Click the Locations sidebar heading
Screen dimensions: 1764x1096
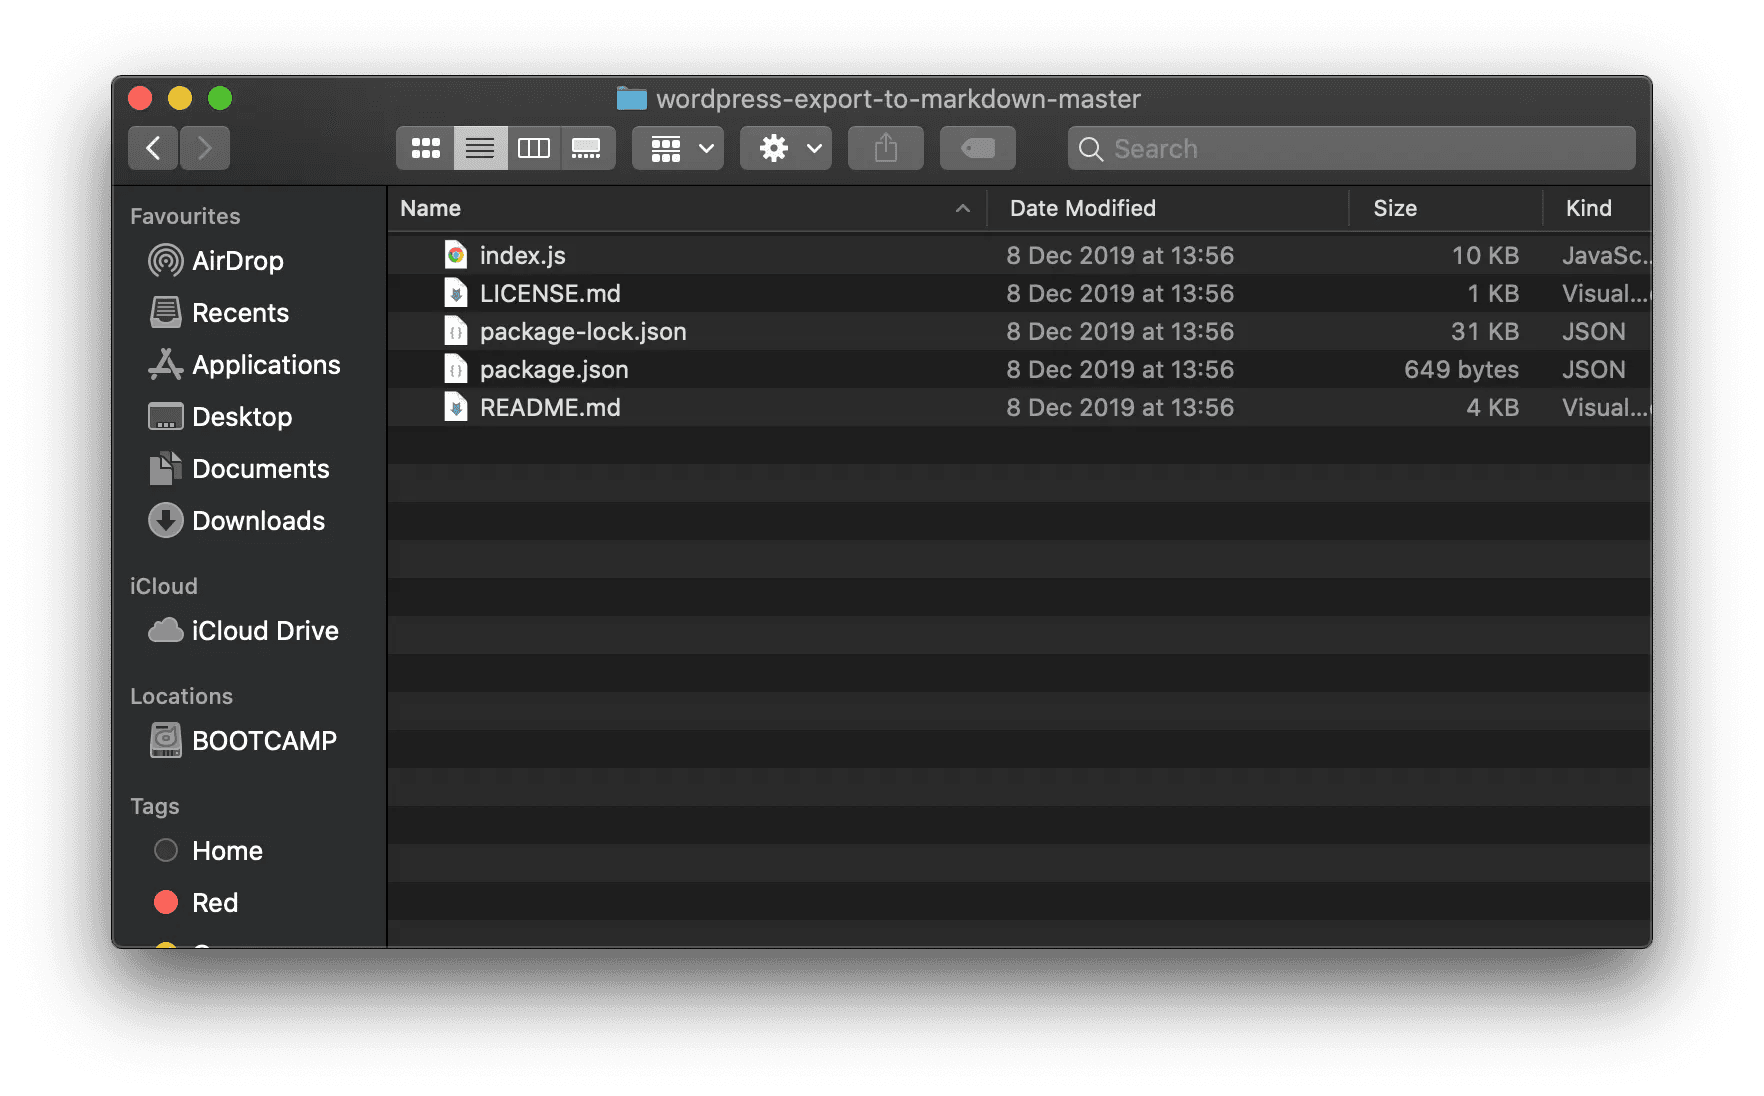(x=181, y=696)
